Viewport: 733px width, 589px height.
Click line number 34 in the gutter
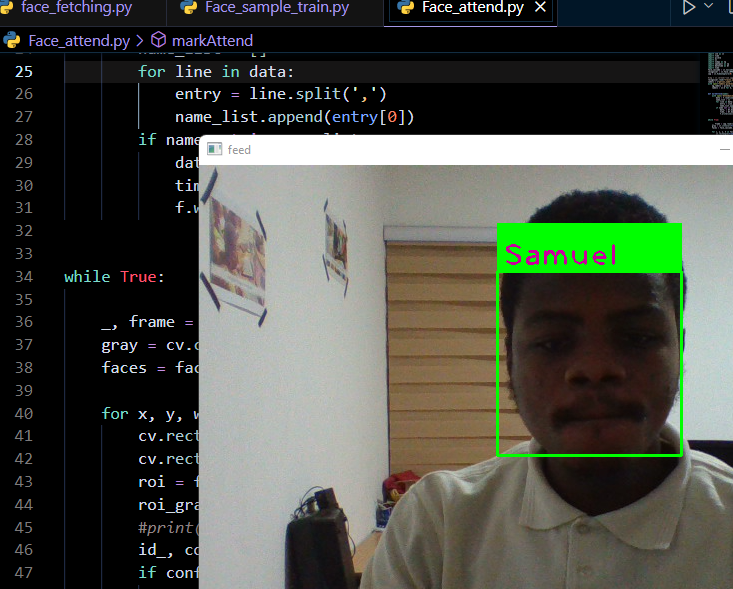[x=24, y=277]
